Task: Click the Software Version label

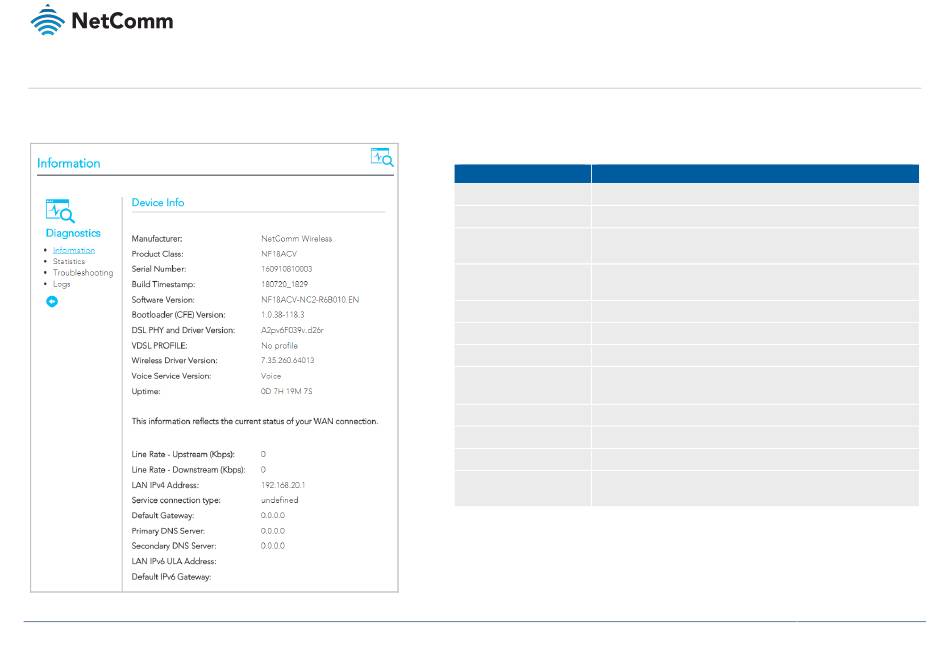Action: (163, 300)
